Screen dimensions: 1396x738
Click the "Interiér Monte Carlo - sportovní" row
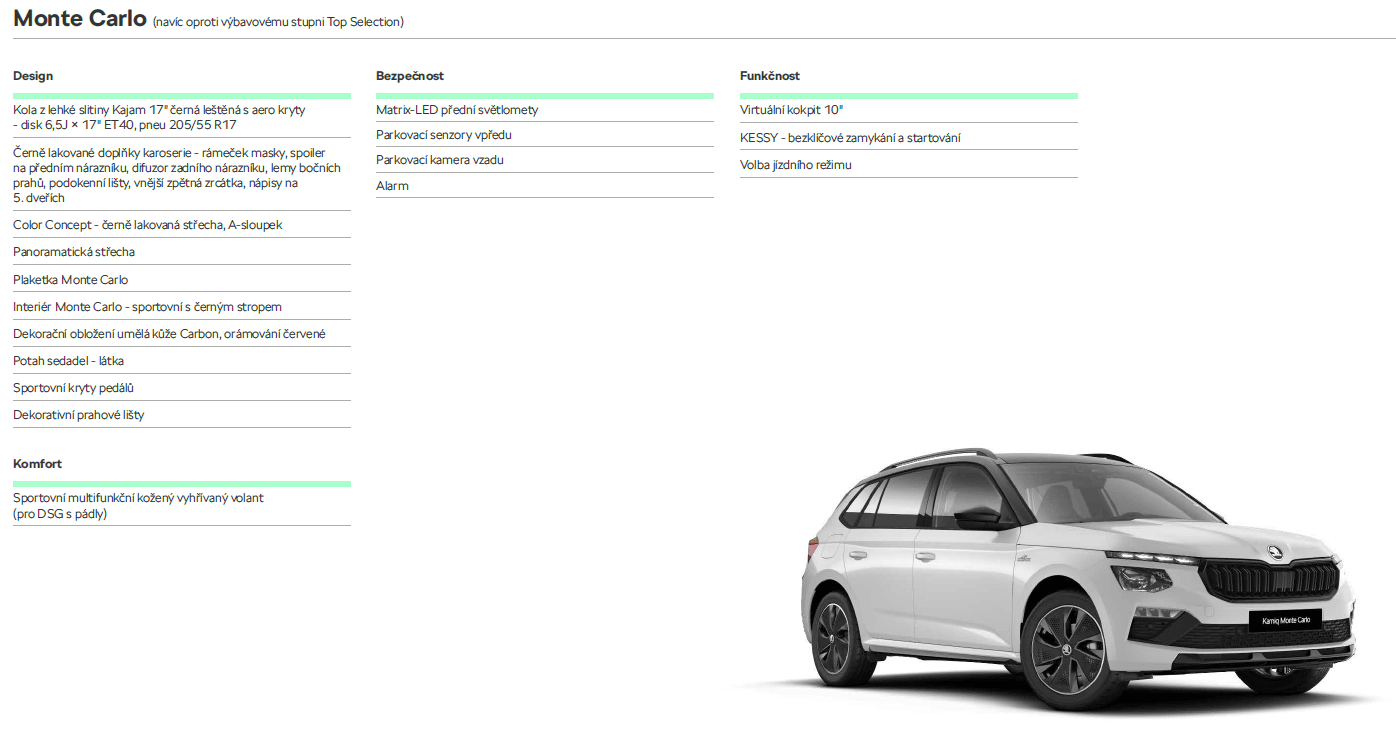182,307
